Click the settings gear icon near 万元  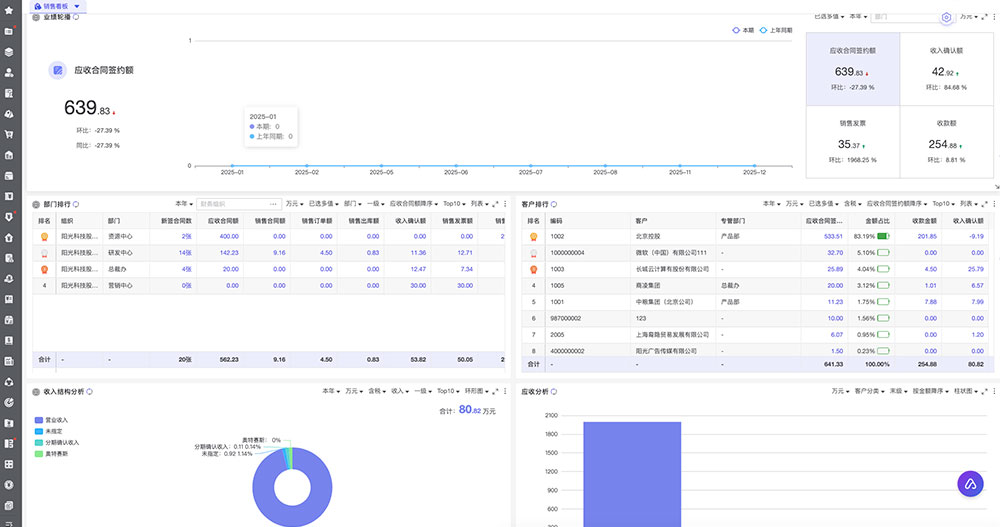click(x=946, y=17)
